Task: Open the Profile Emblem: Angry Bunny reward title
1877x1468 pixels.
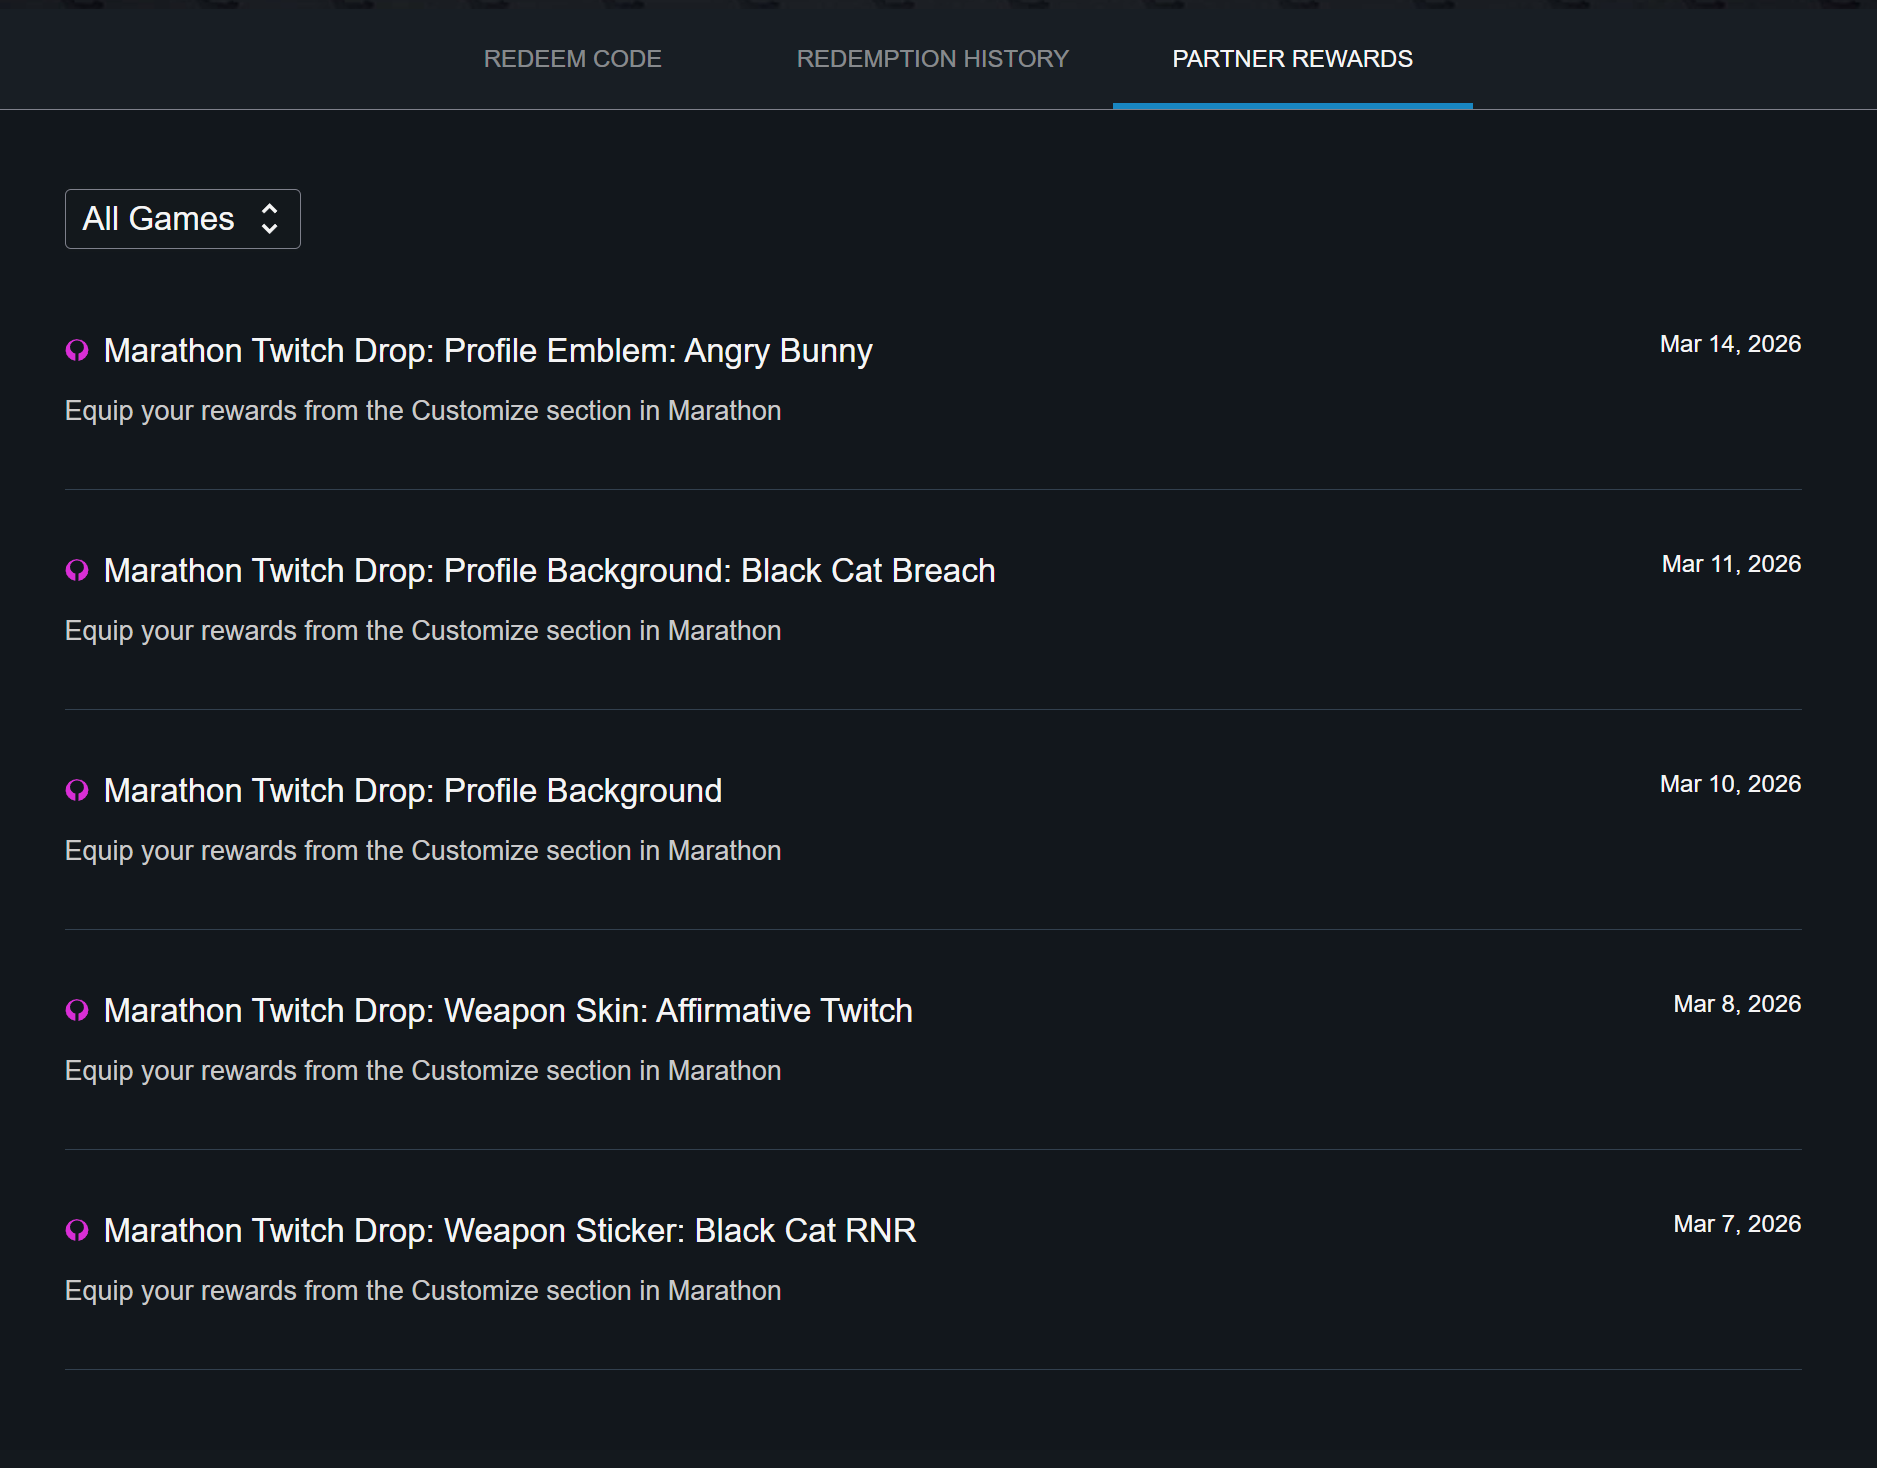Action: tap(488, 351)
